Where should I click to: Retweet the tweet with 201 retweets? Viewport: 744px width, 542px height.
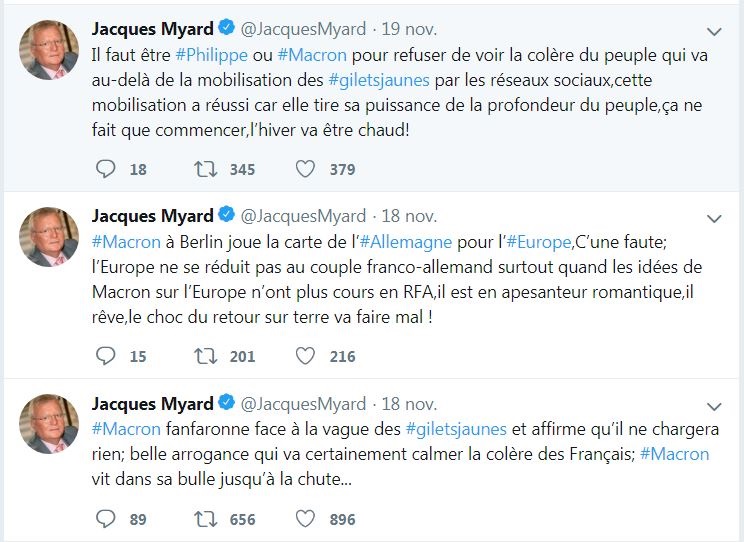pyautogui.click(x=206, y=355)
